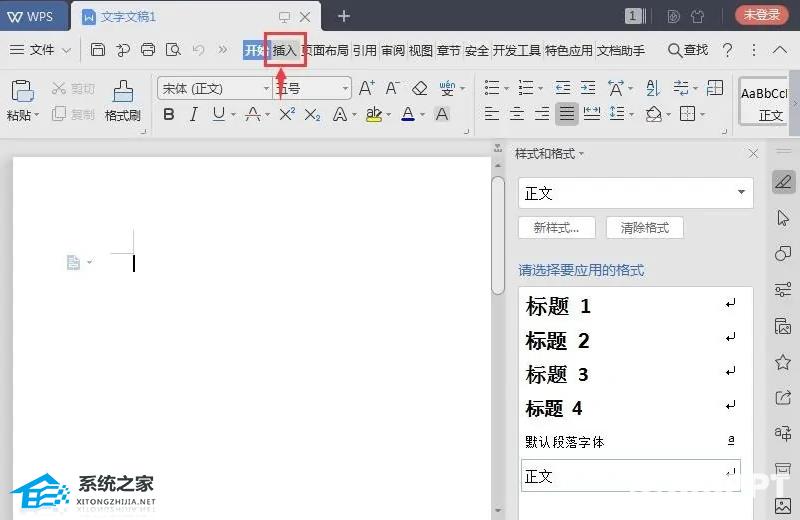
Task: Toggle the styles pen icon in sidebar
Action: click(x=783, y=182)
